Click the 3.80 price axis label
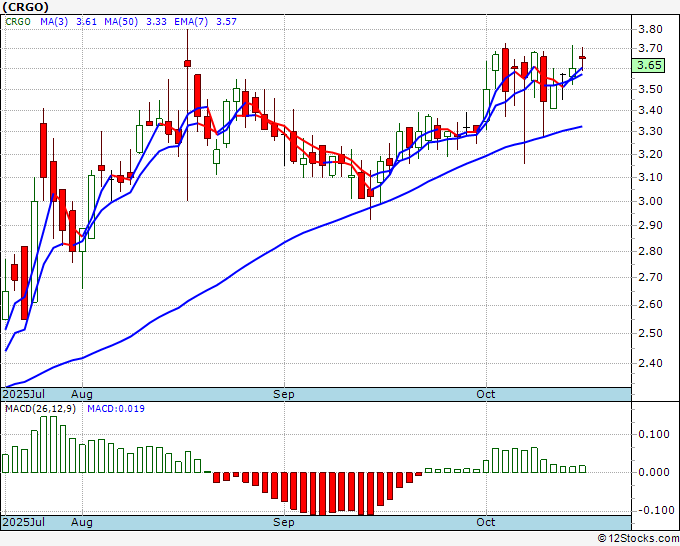Screen dimensions: 680x546 click(650, 29)
